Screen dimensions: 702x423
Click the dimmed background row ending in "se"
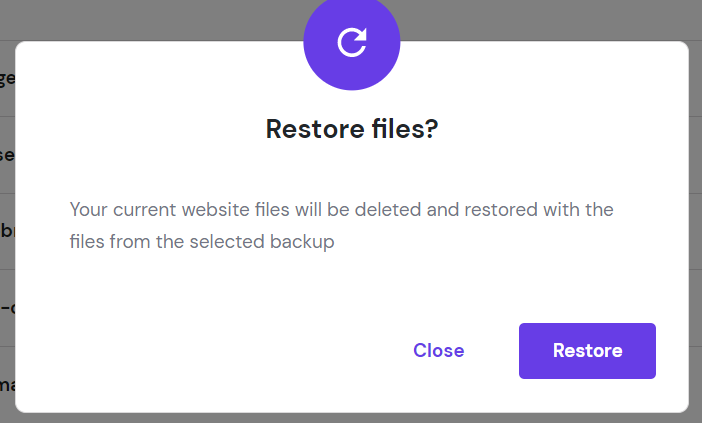[x=7, y=155]
